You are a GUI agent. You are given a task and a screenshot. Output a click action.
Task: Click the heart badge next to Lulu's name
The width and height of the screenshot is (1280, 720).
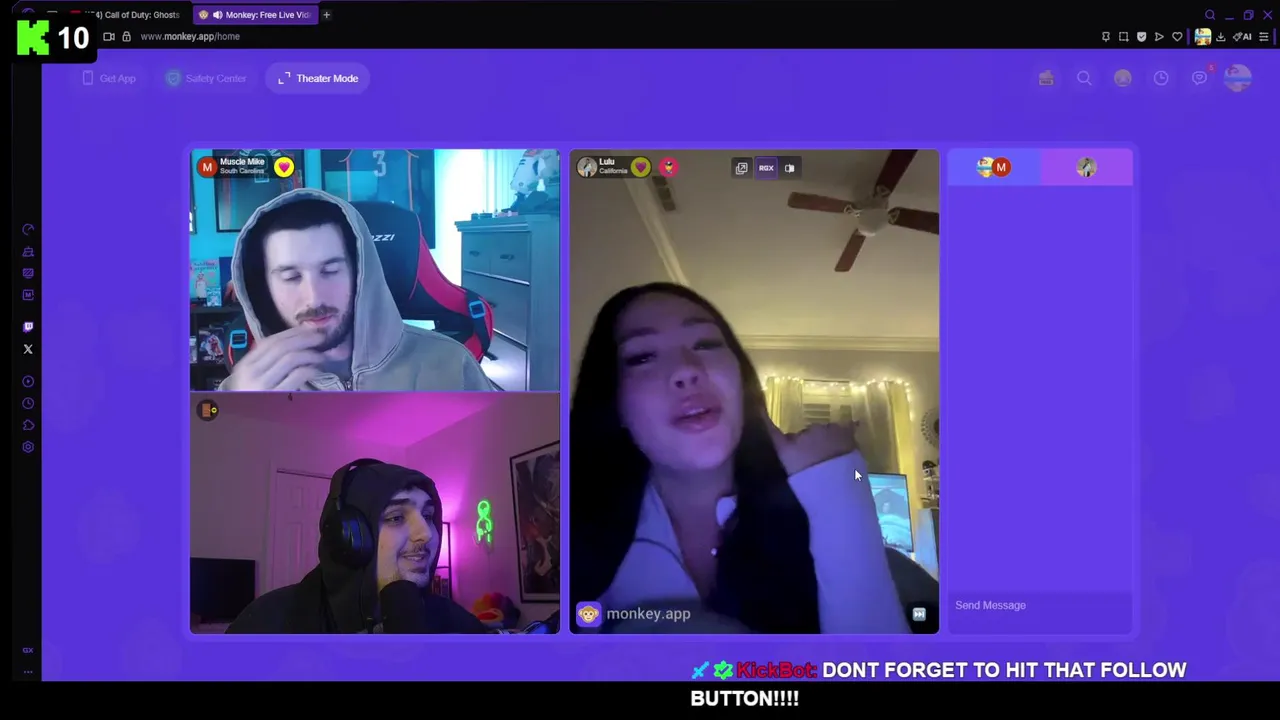pyautogui.click(x=640, y=167)
